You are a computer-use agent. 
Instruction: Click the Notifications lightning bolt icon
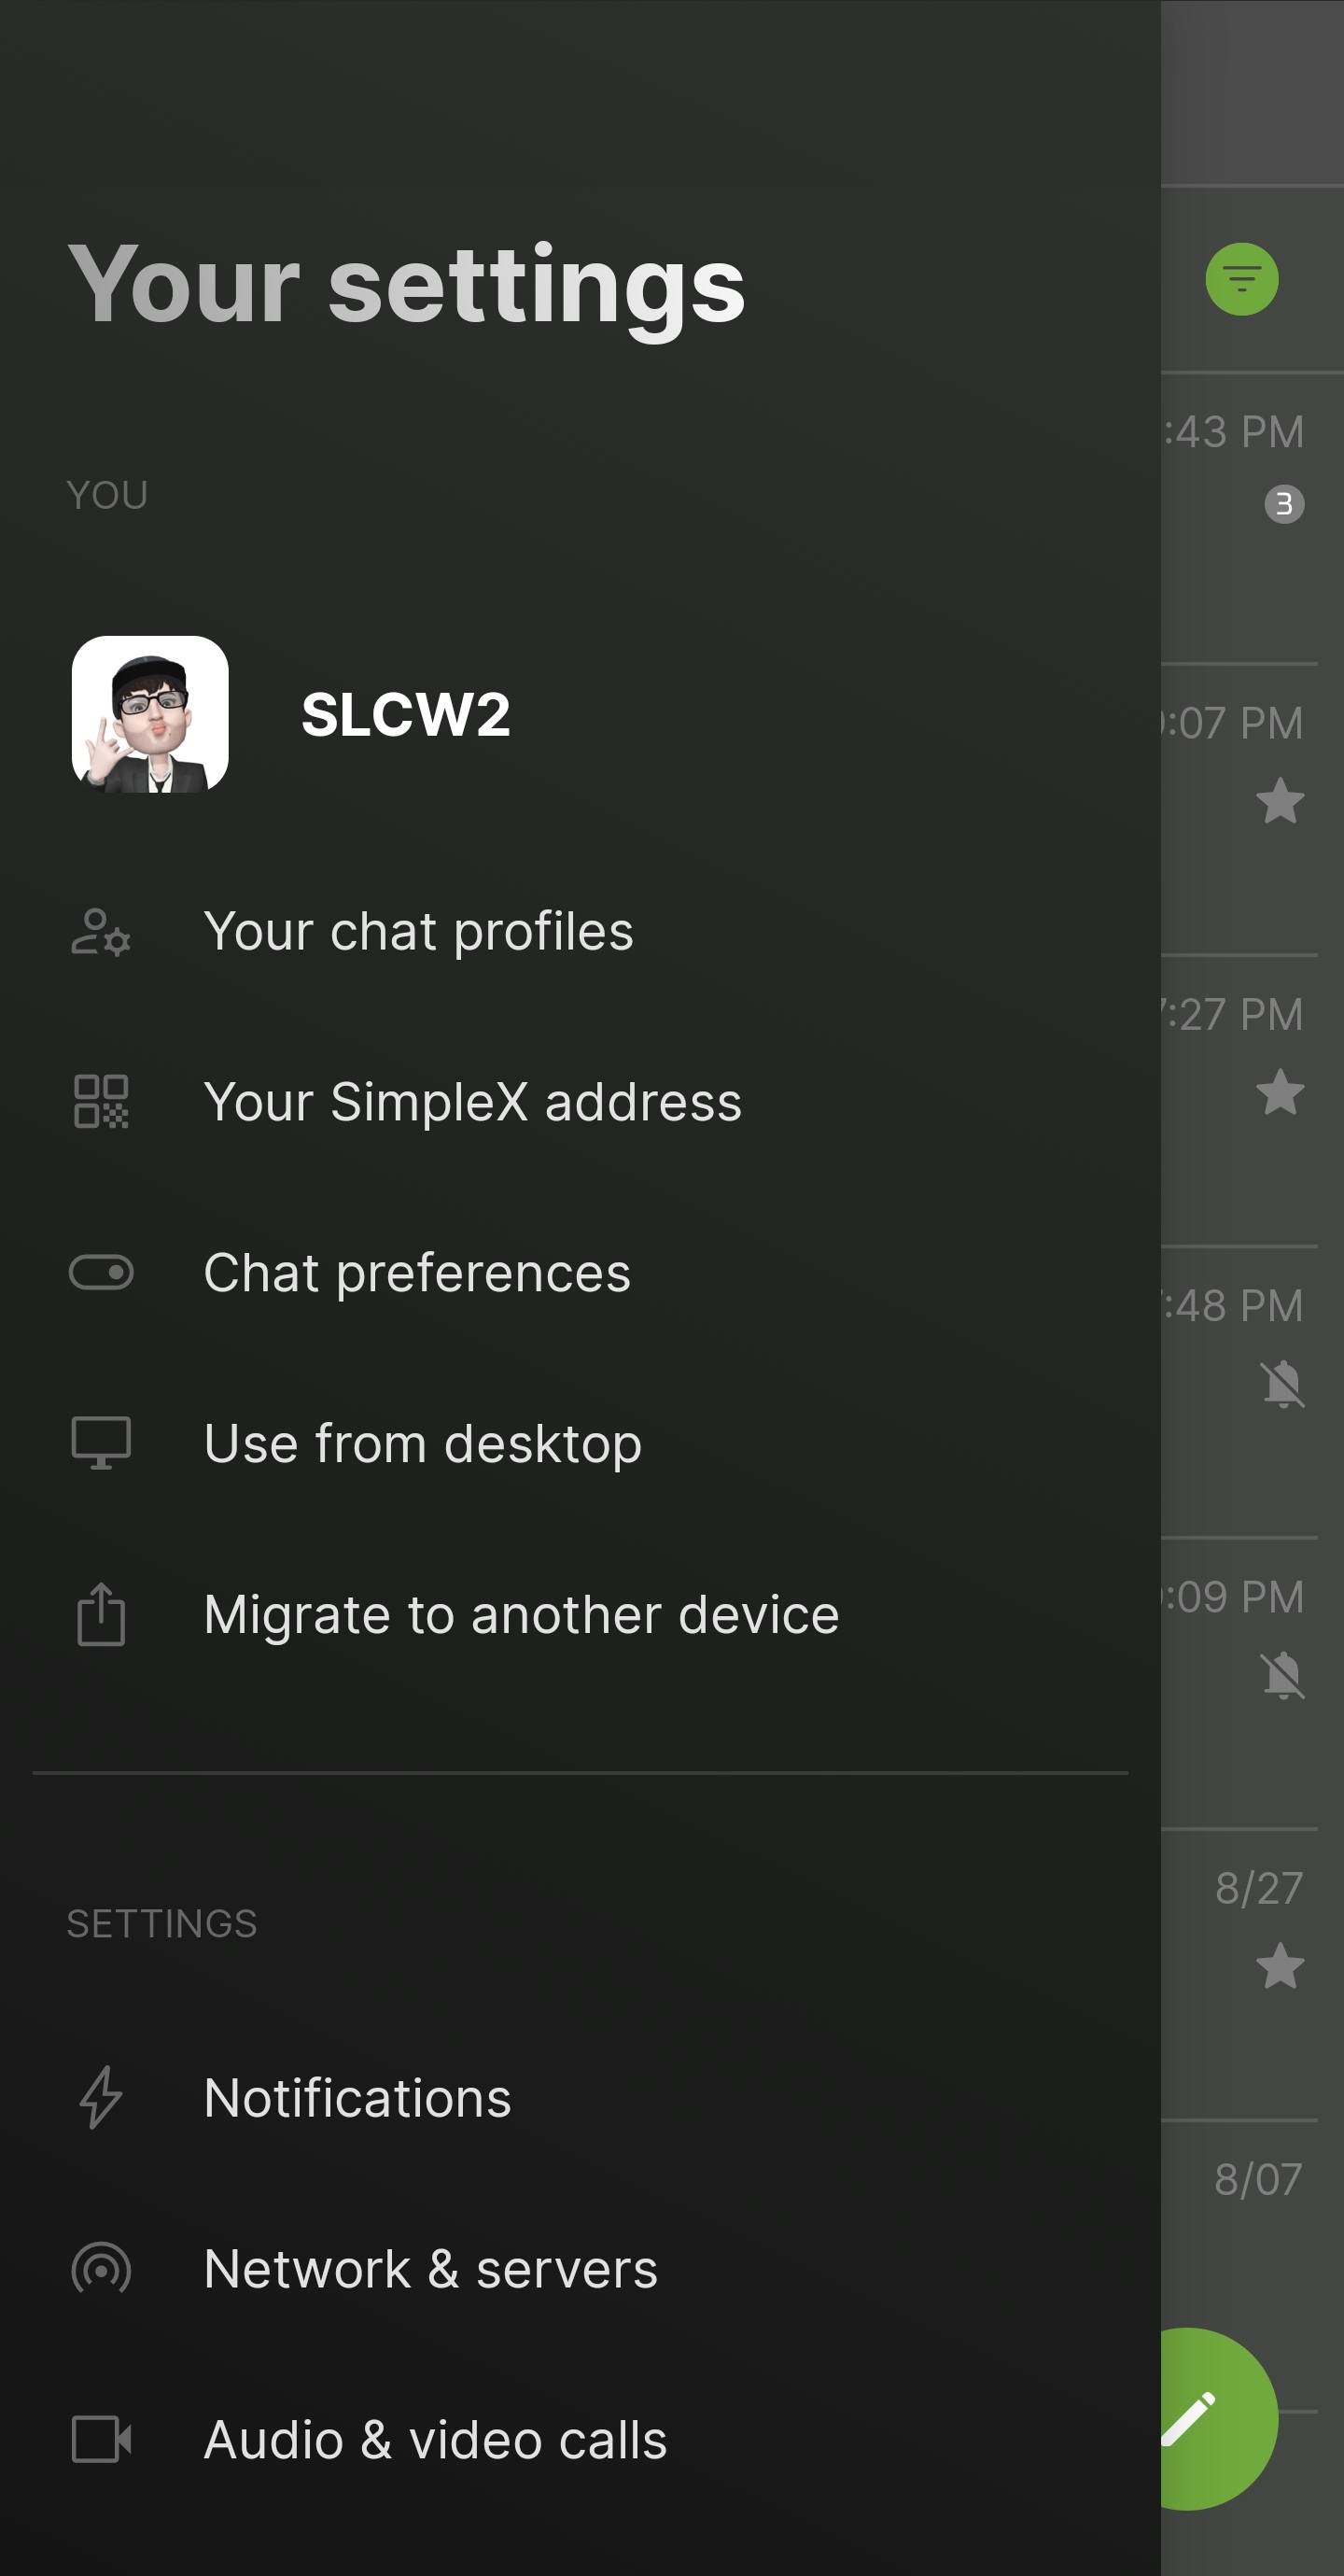pos(101,2098)
